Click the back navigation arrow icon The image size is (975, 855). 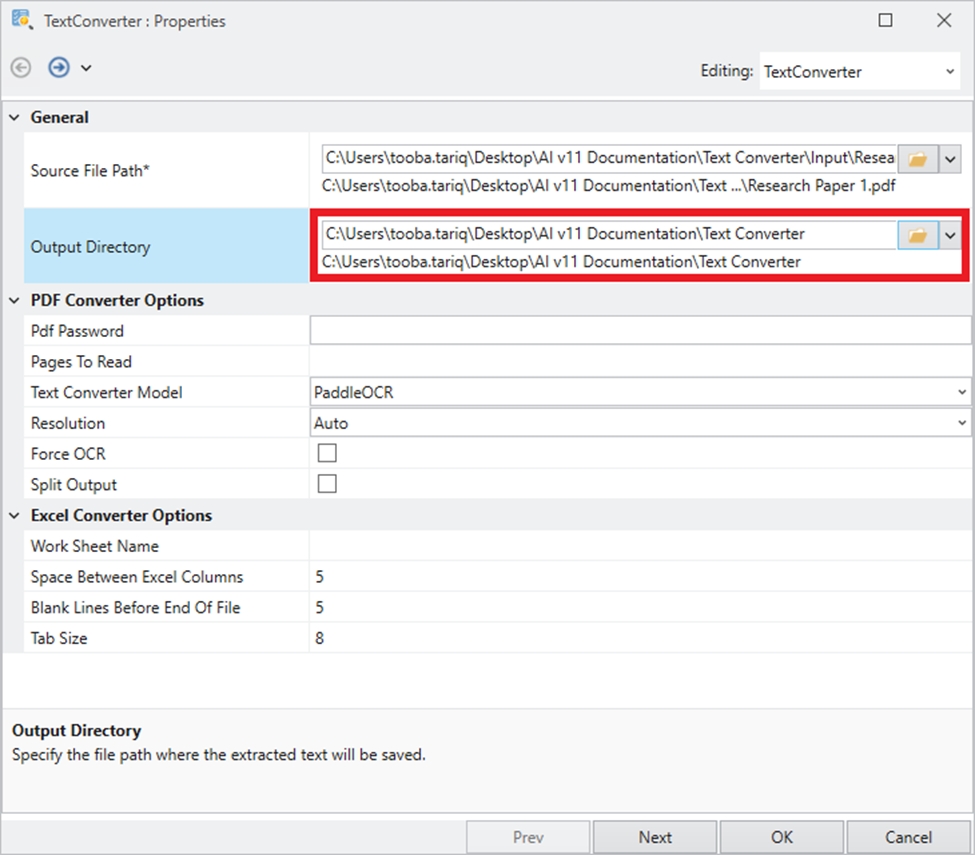coord(21,68)
